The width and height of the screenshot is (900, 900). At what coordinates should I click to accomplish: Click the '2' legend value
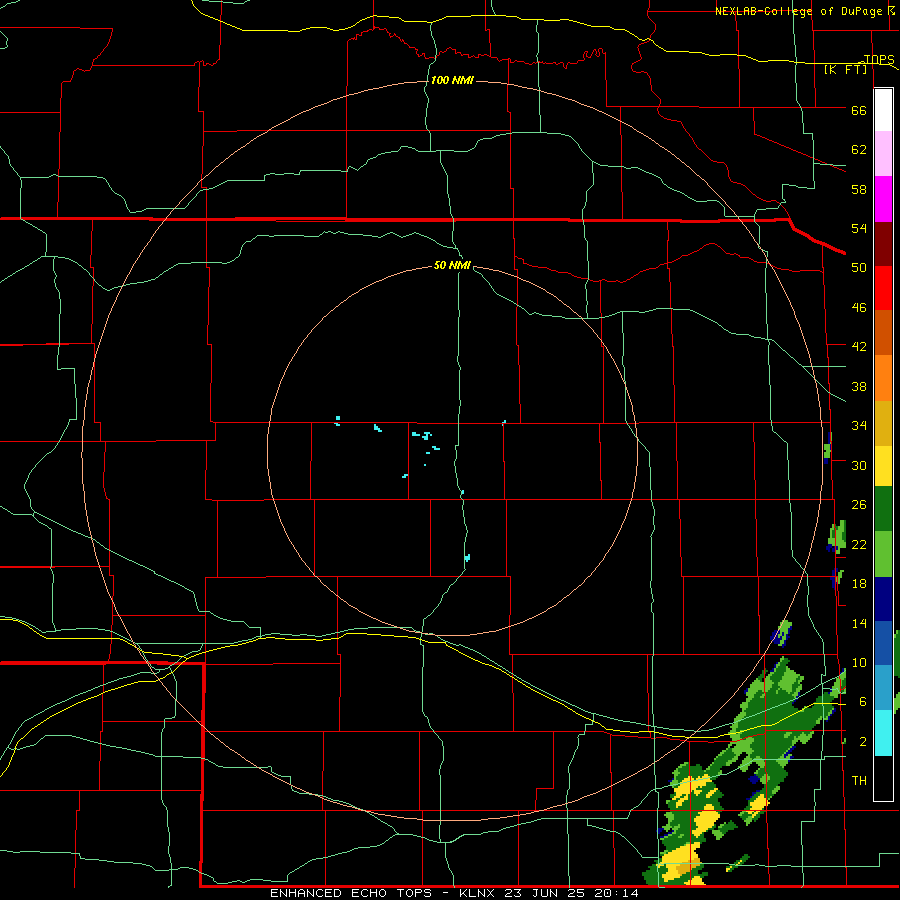[x=862, y=742]
